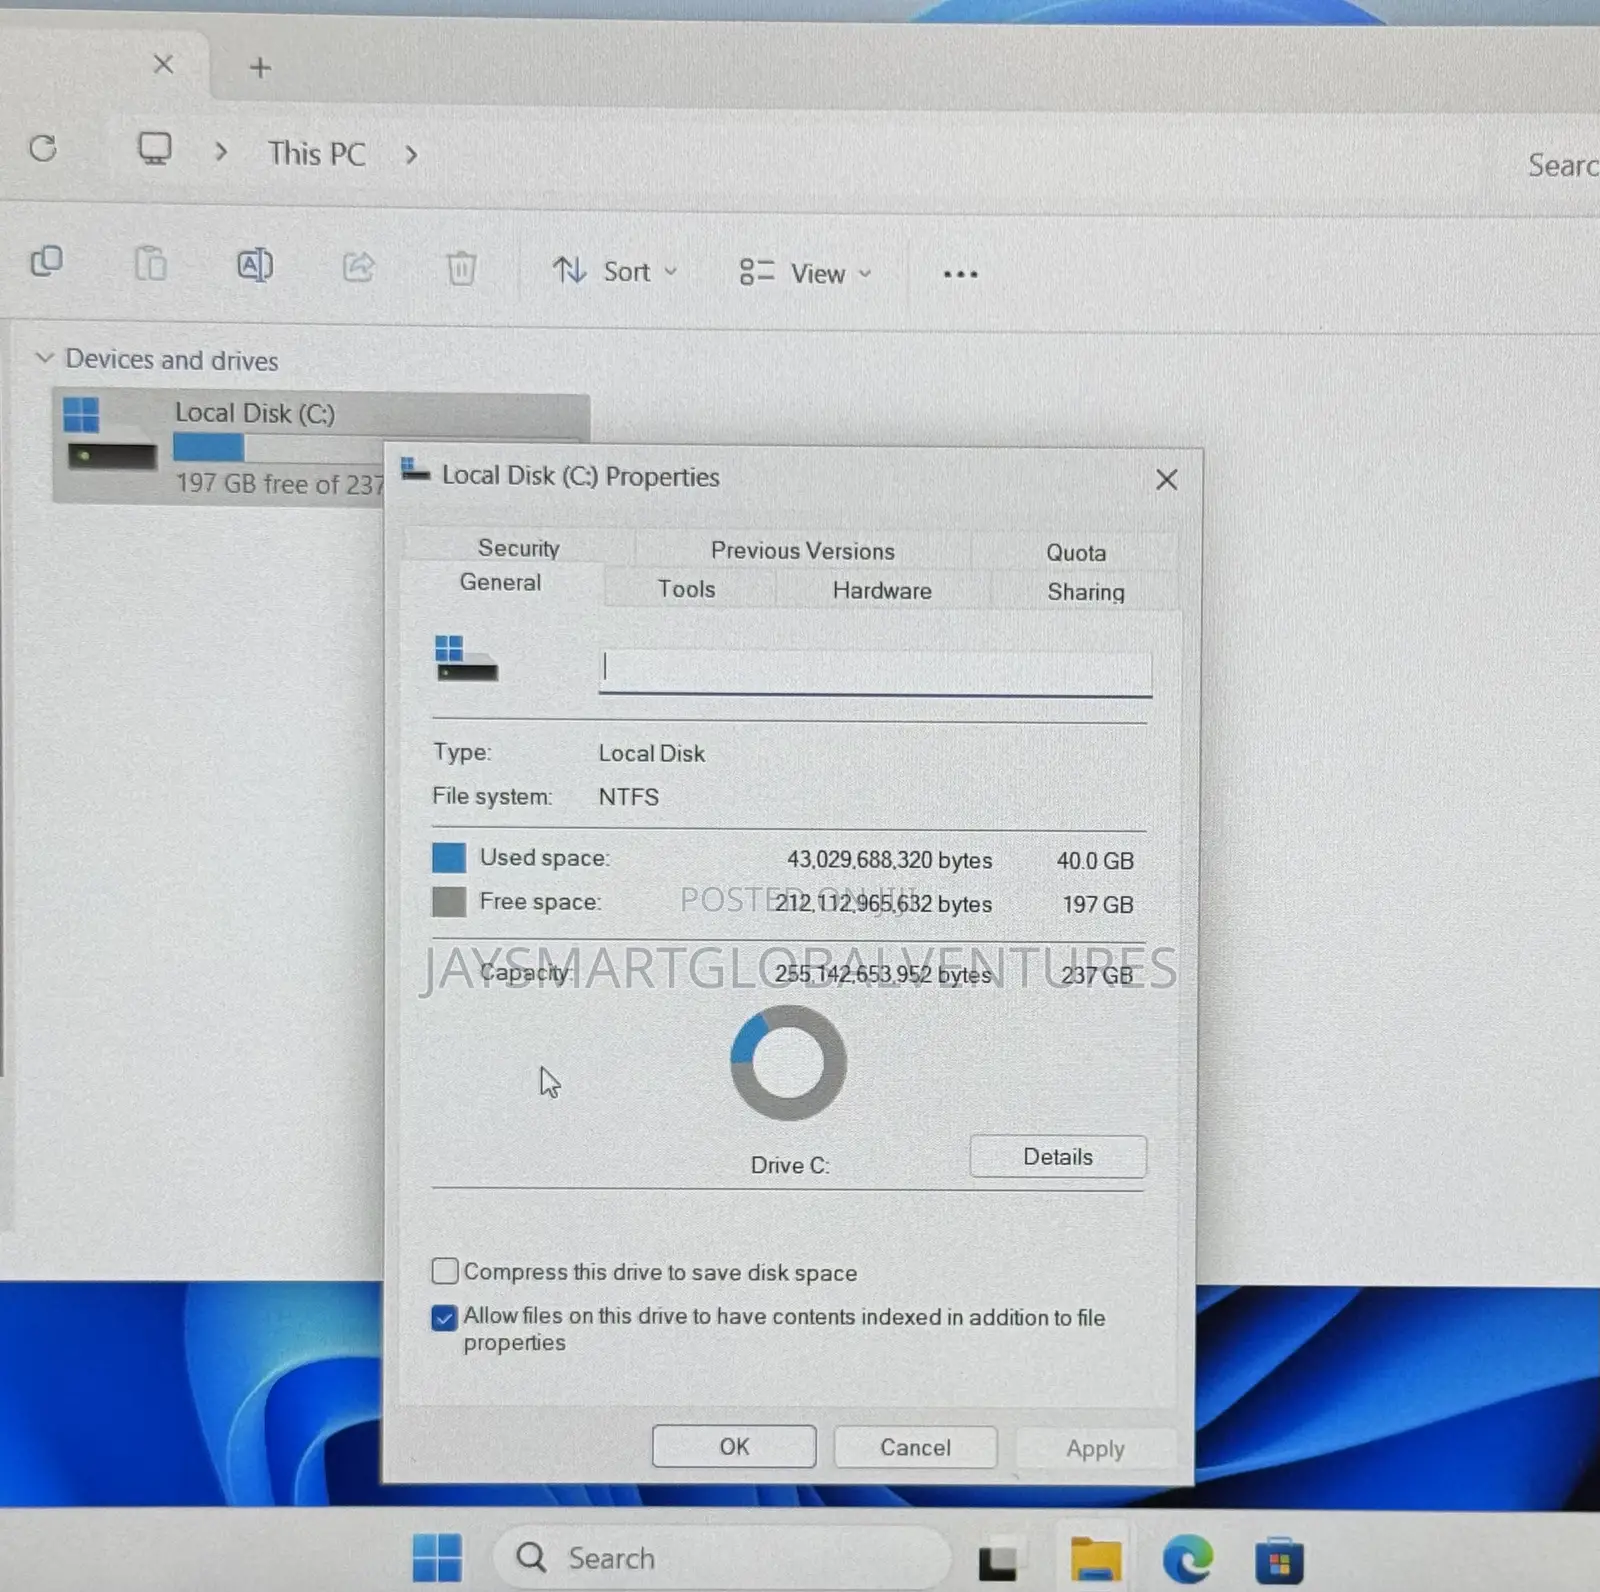Click the Search magnifier icon on taskbar
This screenshot has height=1592, width=1600.
click(x=531, y=1557)
